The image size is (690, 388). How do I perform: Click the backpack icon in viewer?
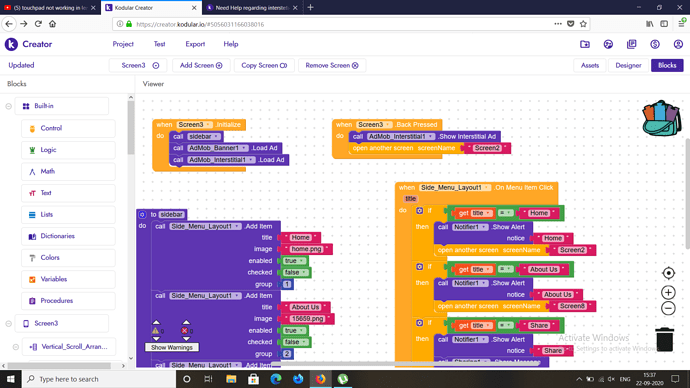[661, 118]
